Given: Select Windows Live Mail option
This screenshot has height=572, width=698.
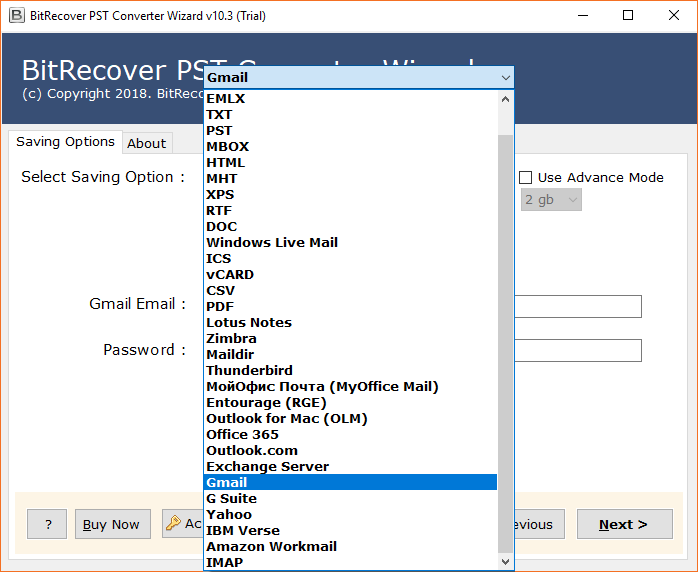Looking at the screenshot, I should 350,243.
